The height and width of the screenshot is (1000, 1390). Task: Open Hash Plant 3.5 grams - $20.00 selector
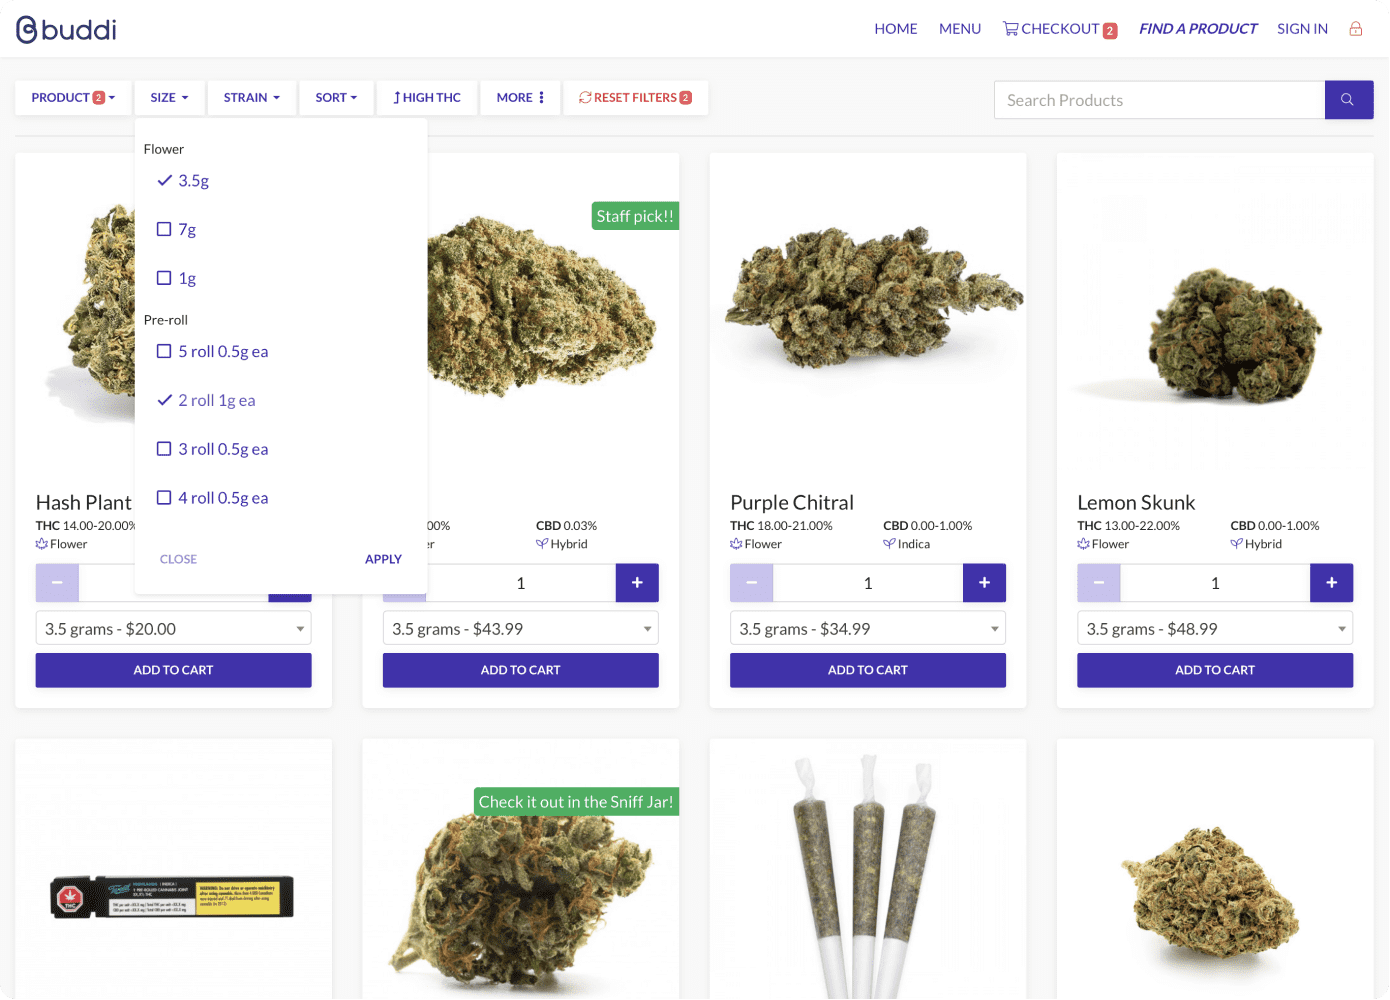[174, 629]
